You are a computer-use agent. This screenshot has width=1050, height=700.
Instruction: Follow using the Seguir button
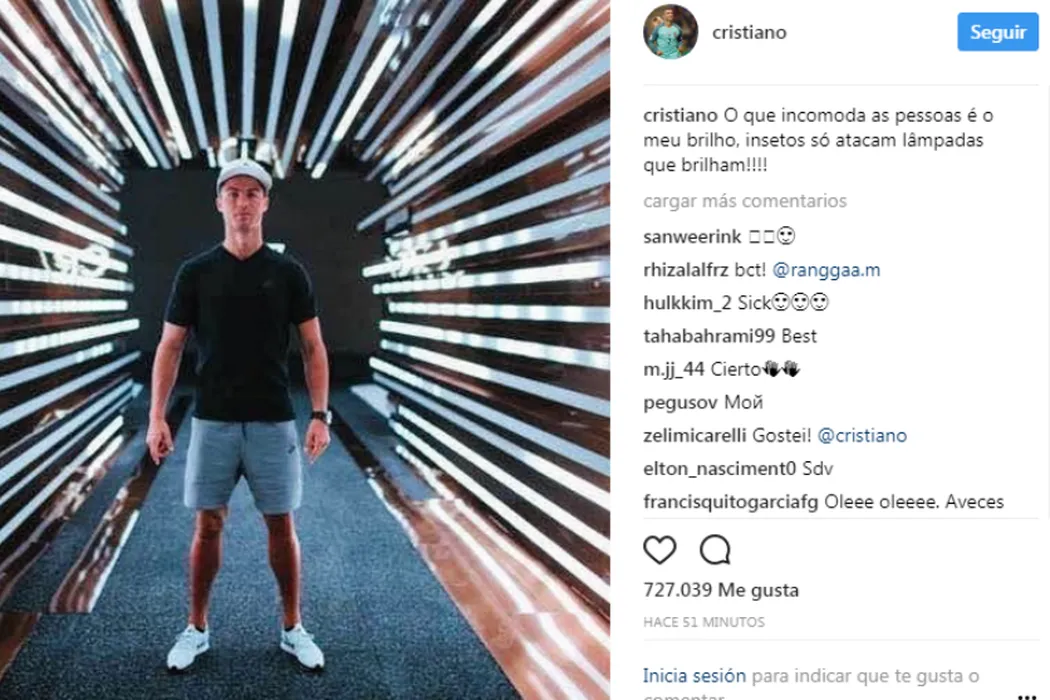point(998,31)
